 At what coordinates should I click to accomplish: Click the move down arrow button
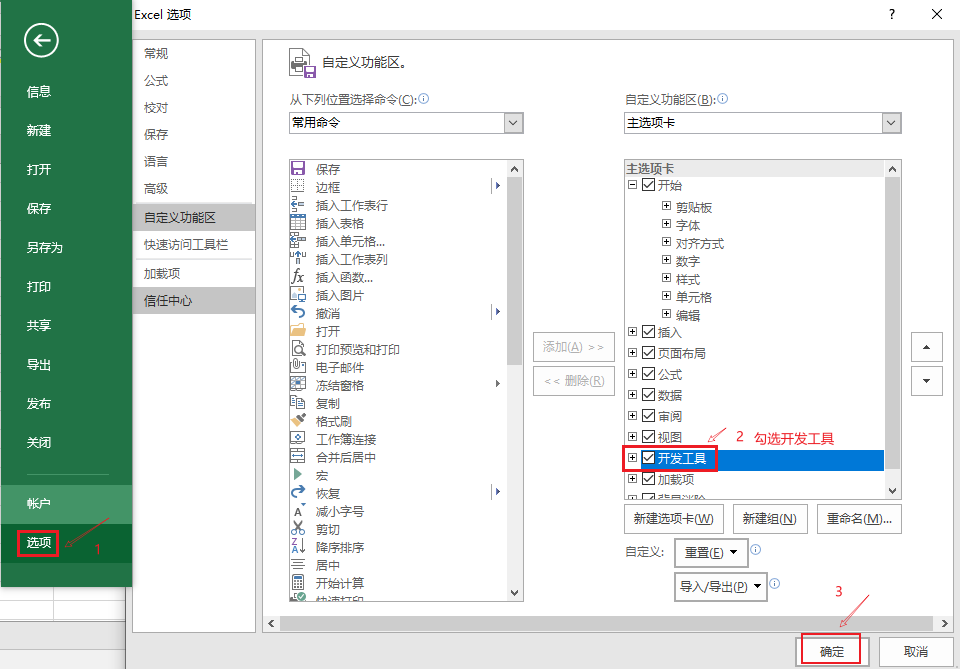click(926, 381)
